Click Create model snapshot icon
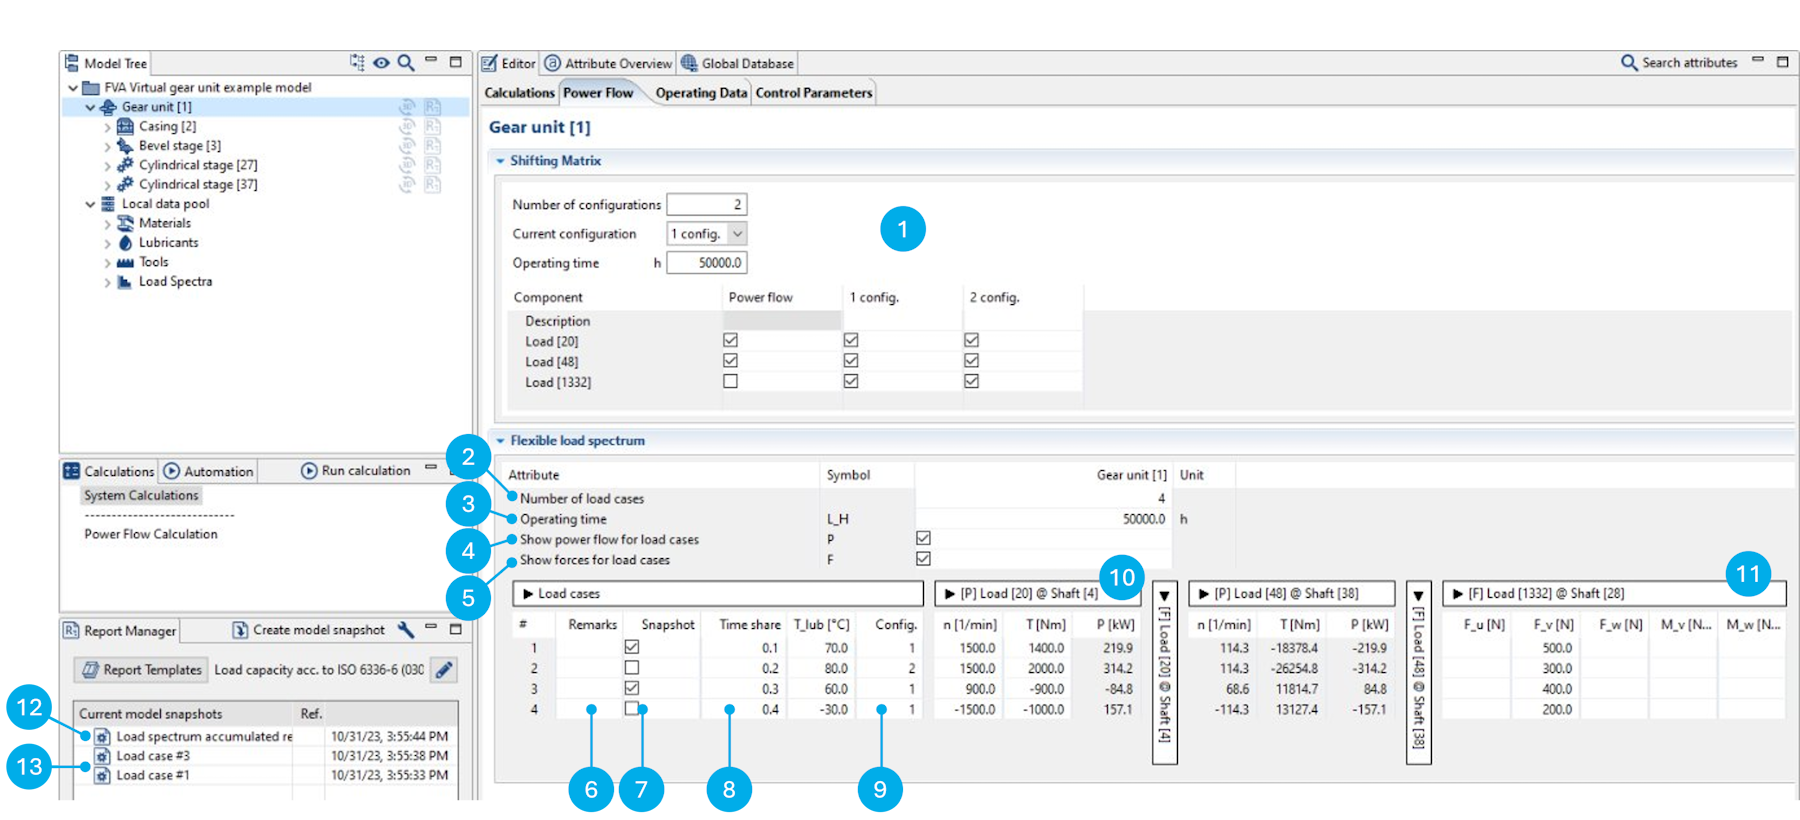Screen dimensions: 1800x820 [x=240, y=630]
